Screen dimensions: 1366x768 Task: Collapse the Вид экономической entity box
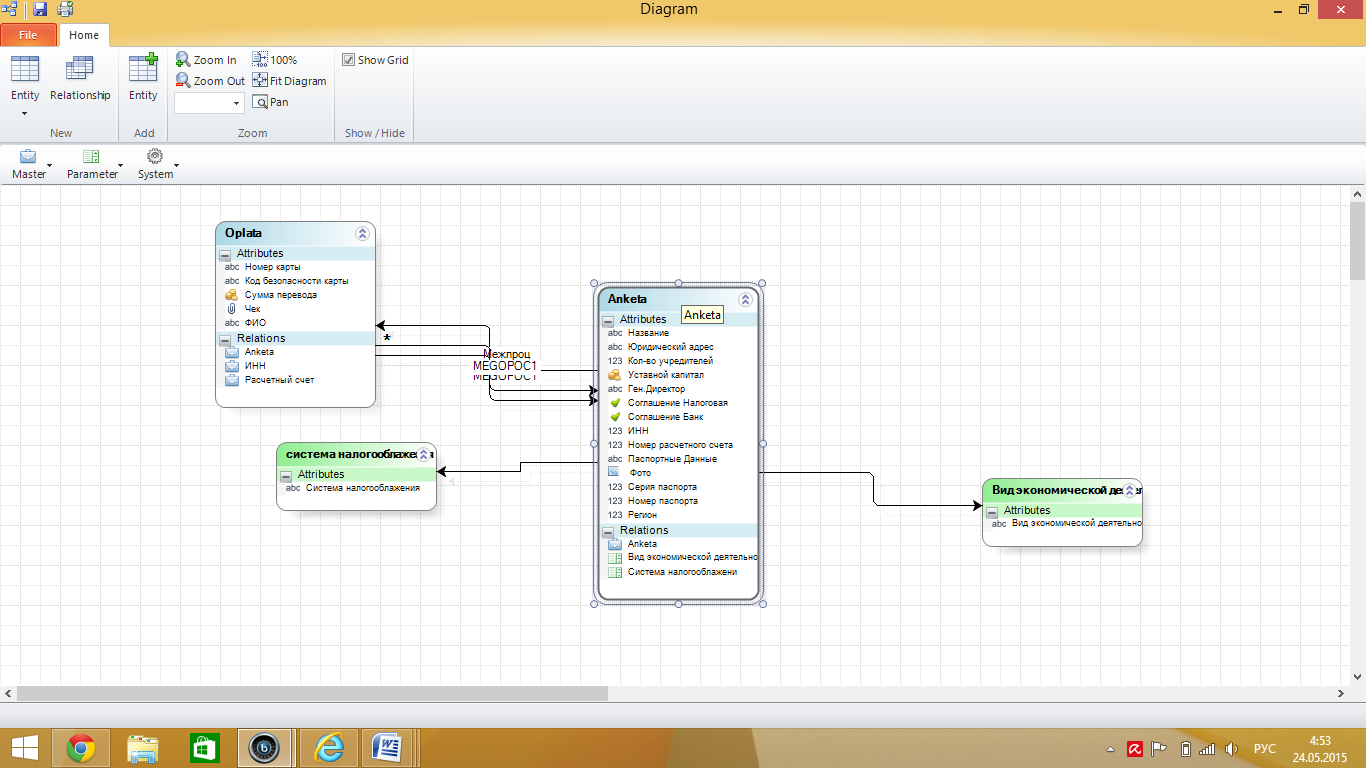pos(1129,490)
